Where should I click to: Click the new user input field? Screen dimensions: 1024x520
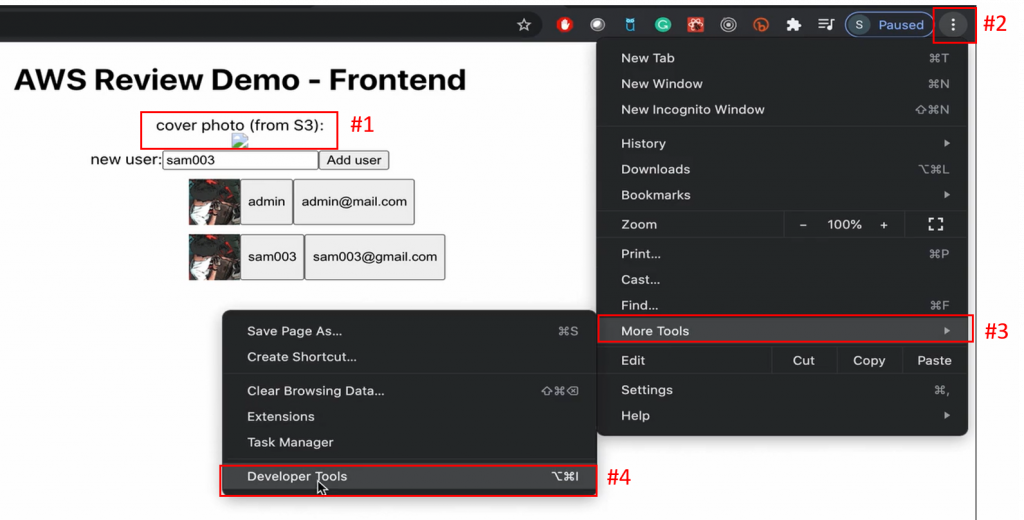pos(240,160)
